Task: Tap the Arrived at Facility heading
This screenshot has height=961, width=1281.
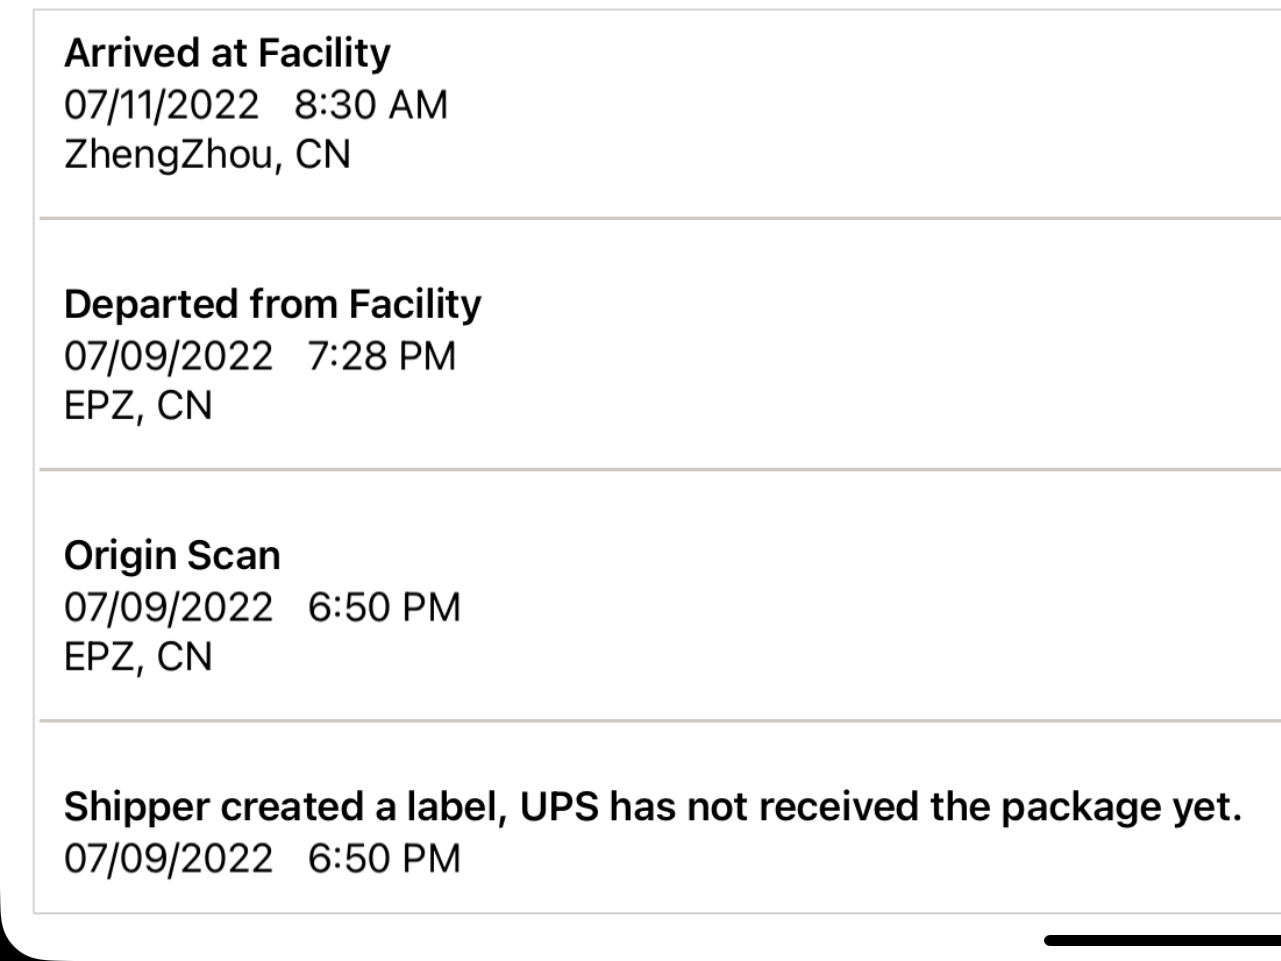Action: pos(227,53)
